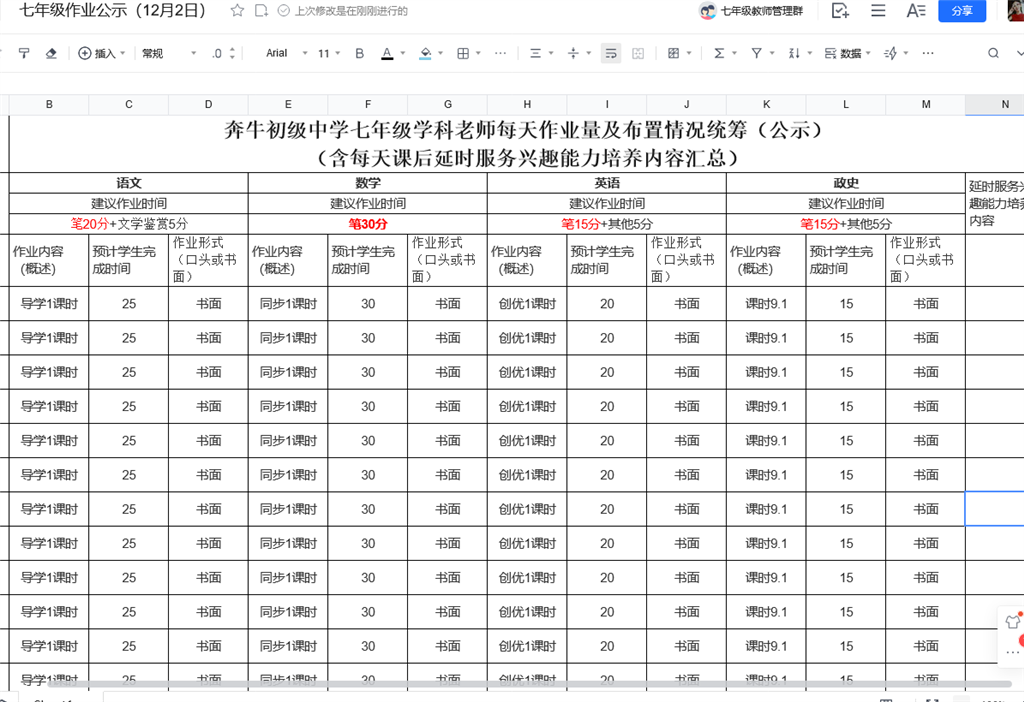Click the text style A icon

(916, 10)
